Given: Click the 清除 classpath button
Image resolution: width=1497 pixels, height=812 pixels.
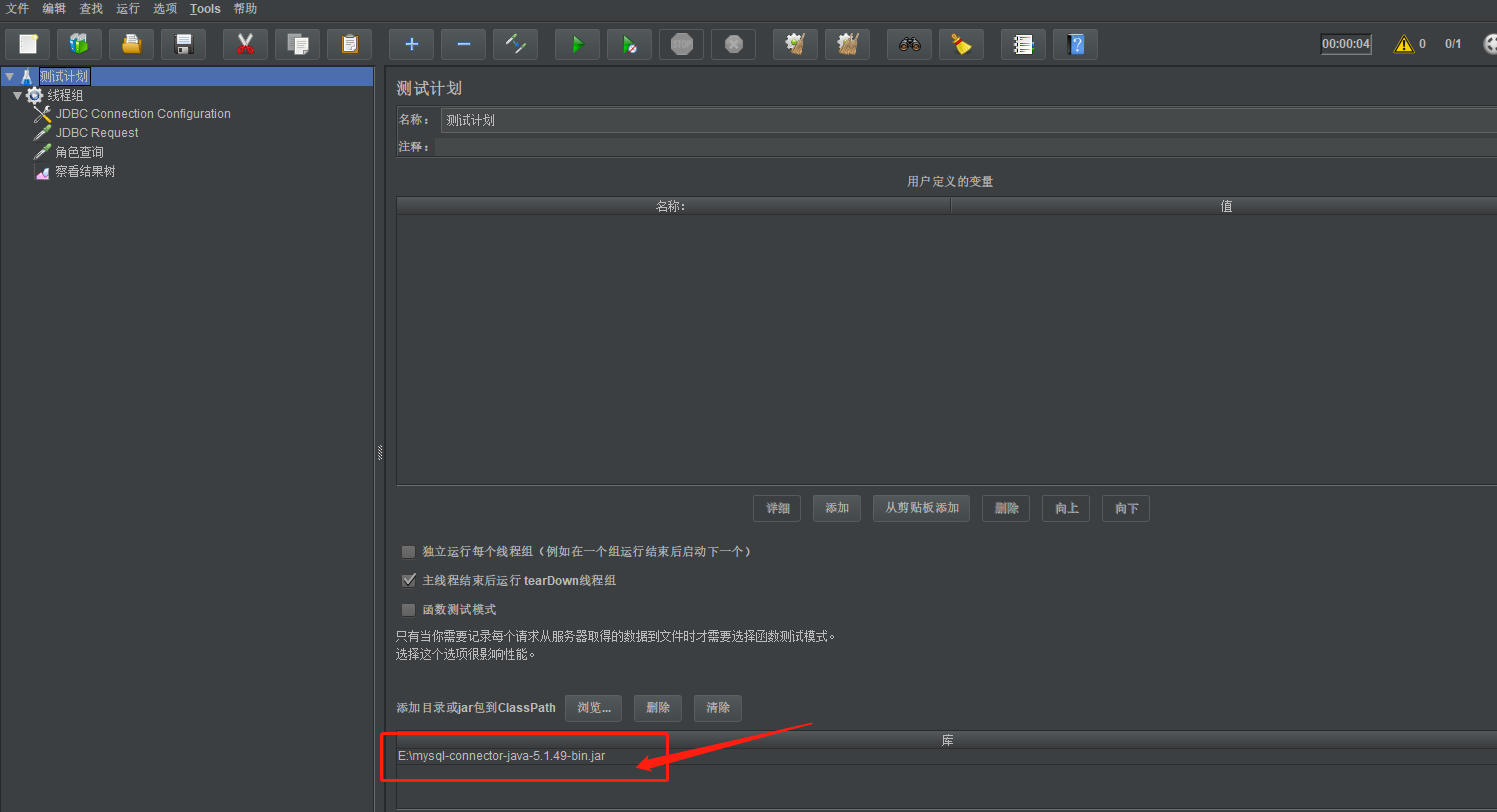Looking at the screenshot, I should pyautogui.click(x=718, y=708).
